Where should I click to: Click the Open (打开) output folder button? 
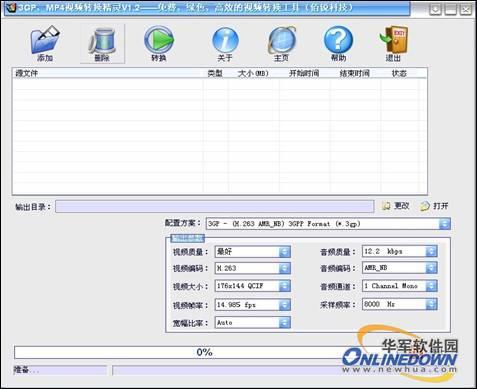click(x=434, y=206)
